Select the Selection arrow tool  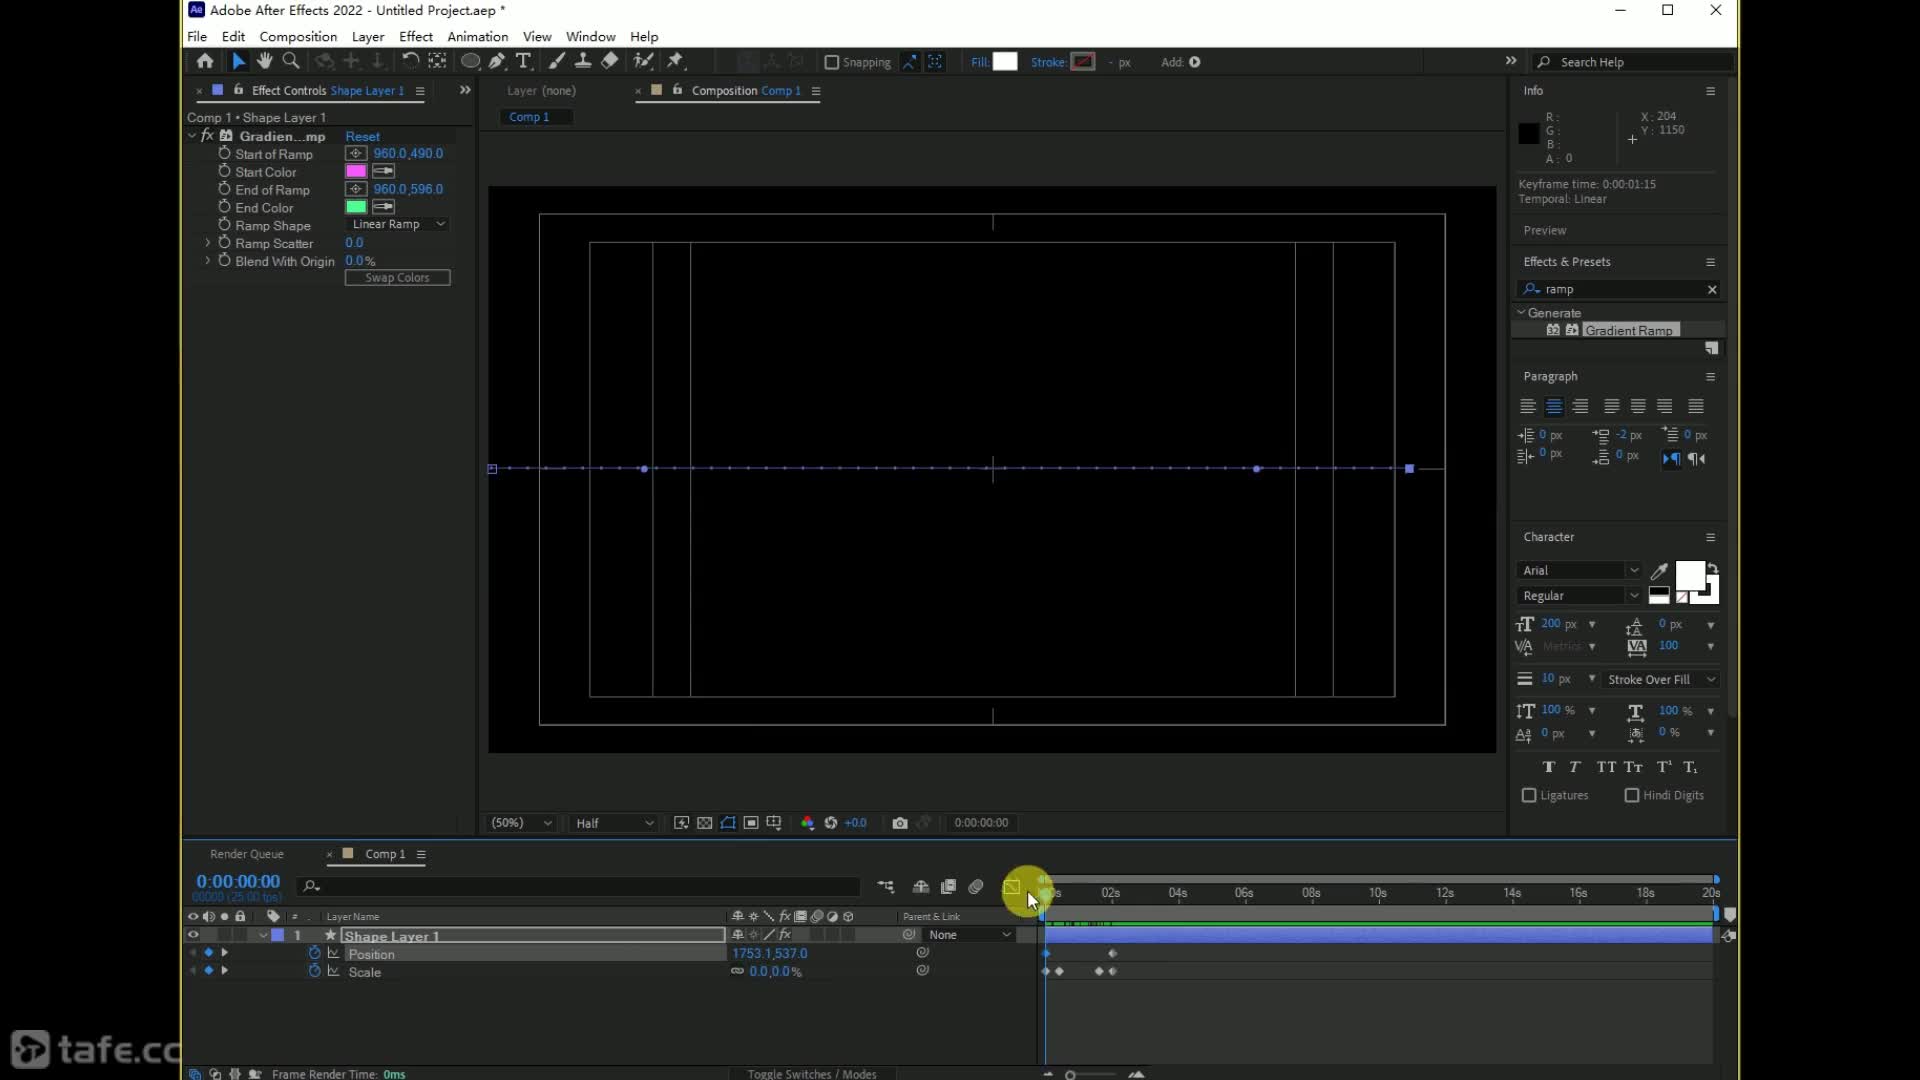pos(238,61)
